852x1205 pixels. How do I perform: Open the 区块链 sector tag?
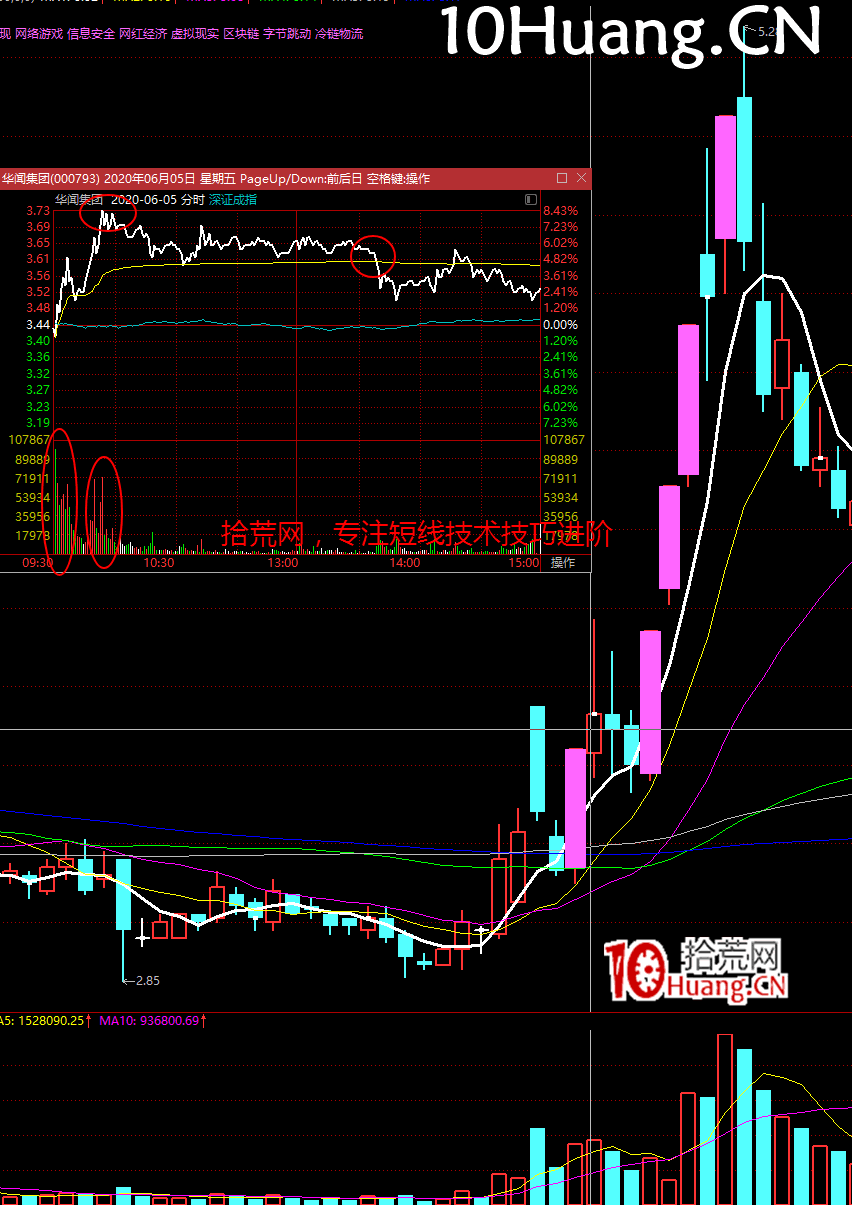241,34
